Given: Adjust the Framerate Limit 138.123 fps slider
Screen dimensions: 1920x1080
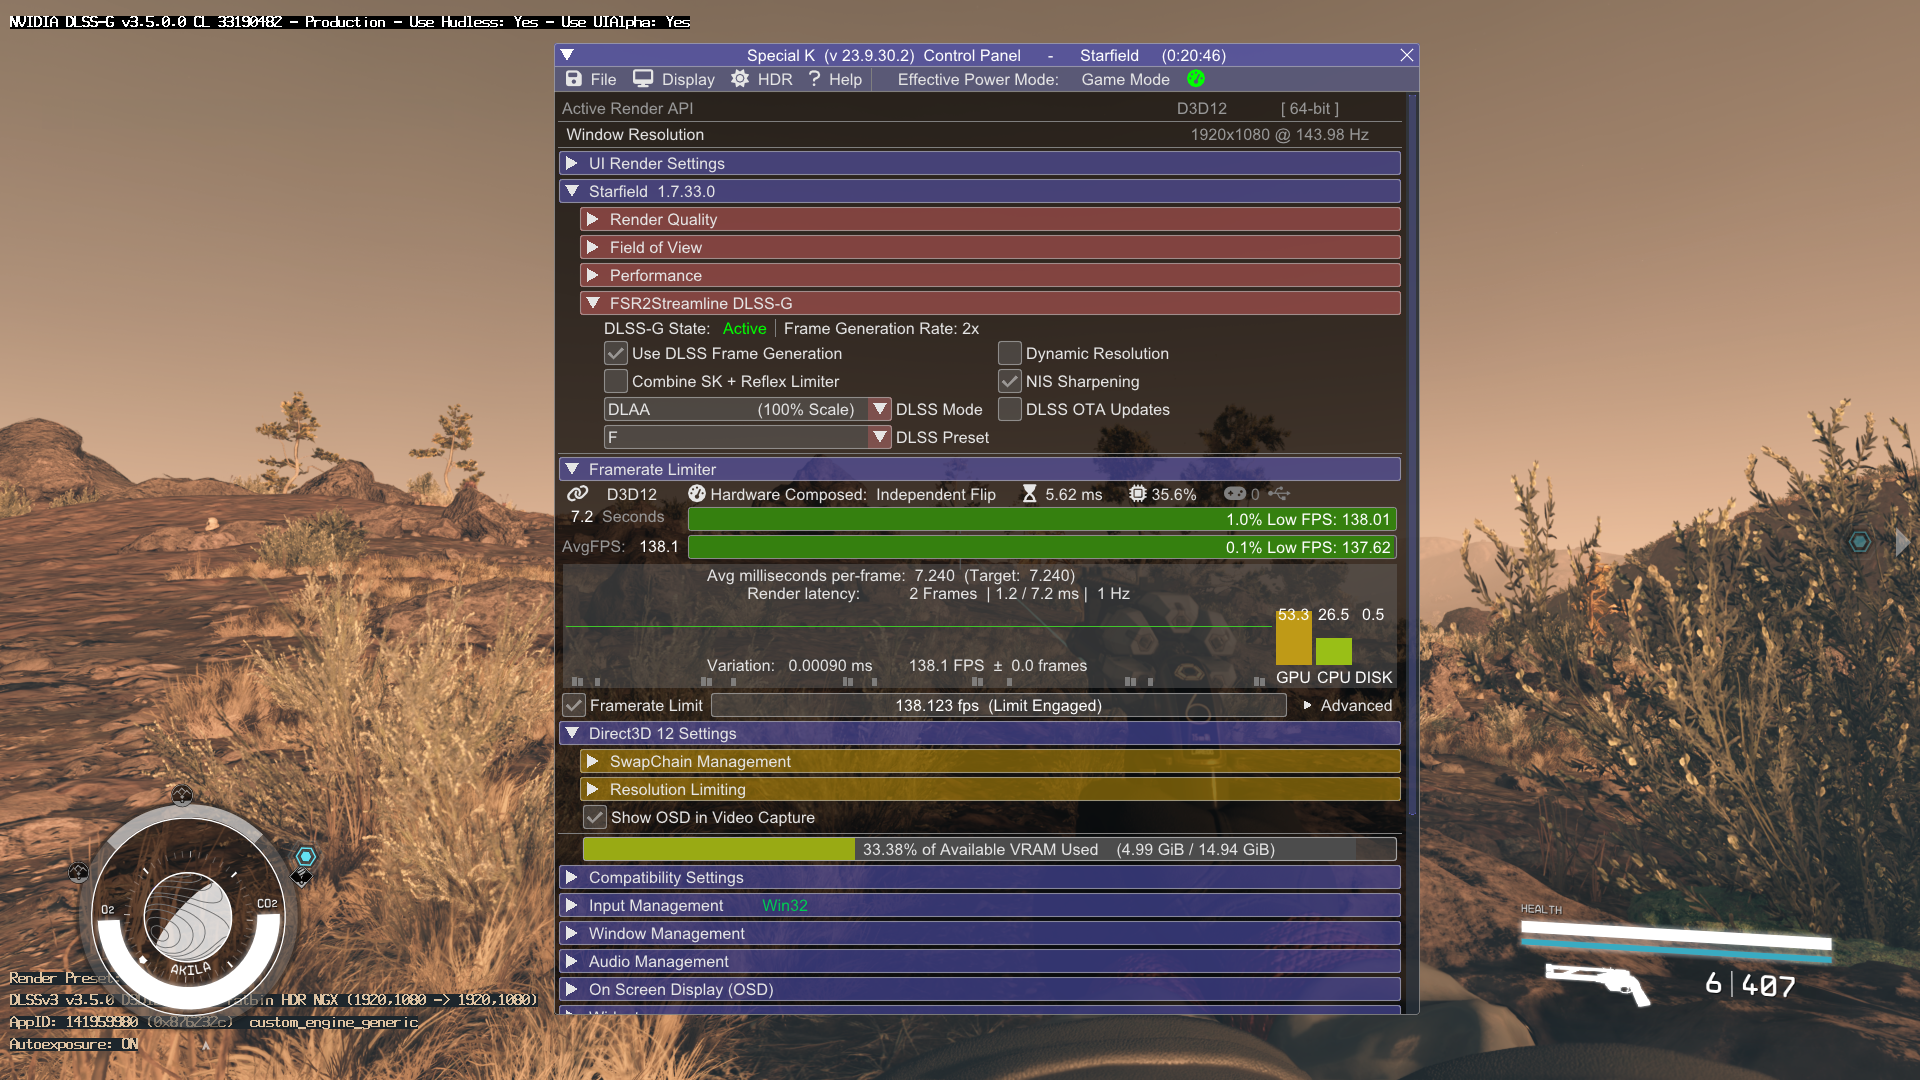Looking at the screenshot, I should click(998, 706).
